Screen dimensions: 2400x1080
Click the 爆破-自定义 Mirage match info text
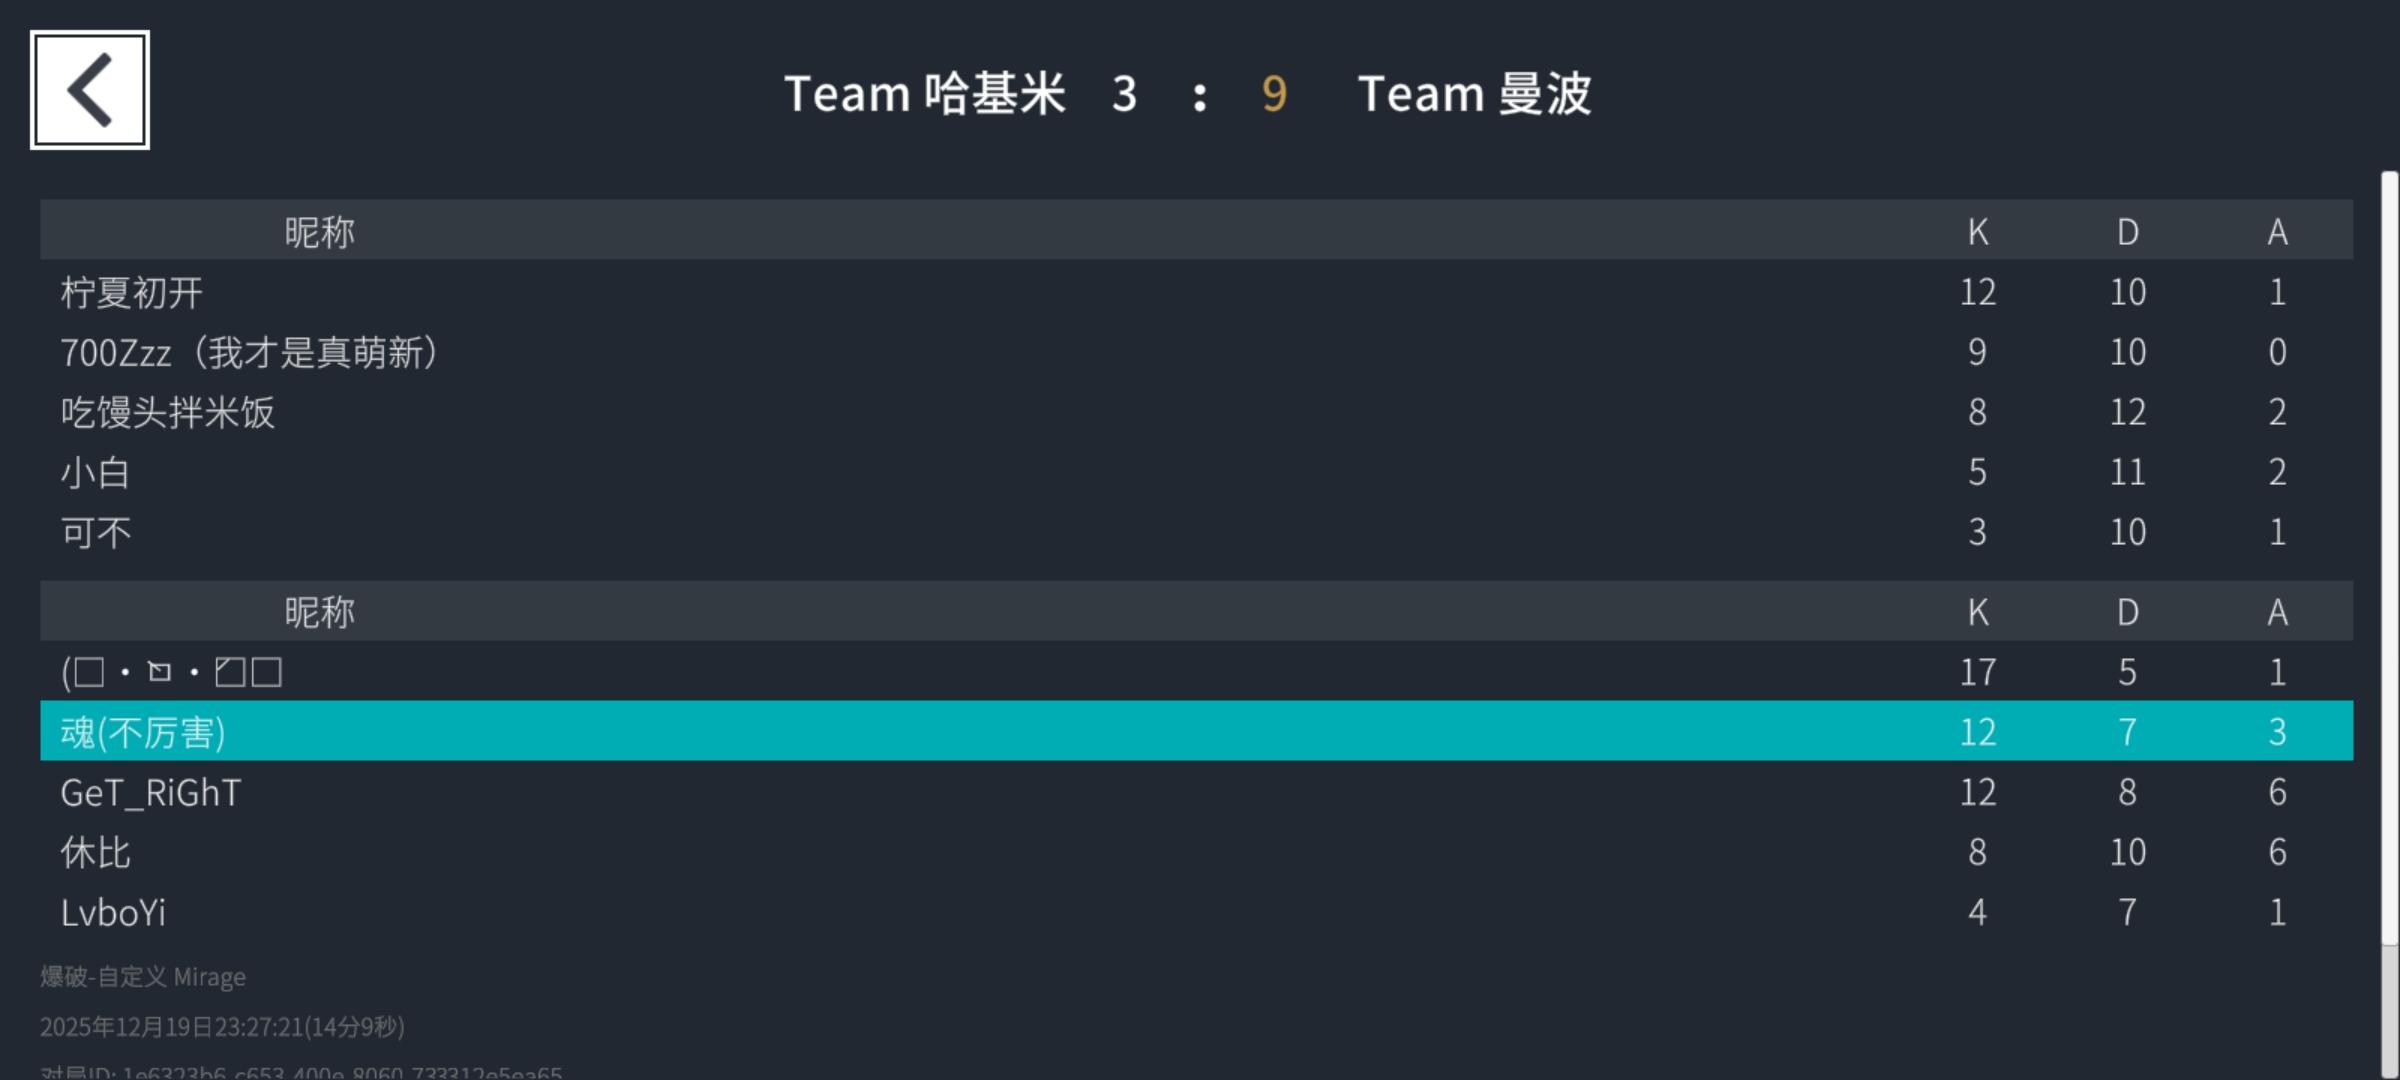pos(143,976)
